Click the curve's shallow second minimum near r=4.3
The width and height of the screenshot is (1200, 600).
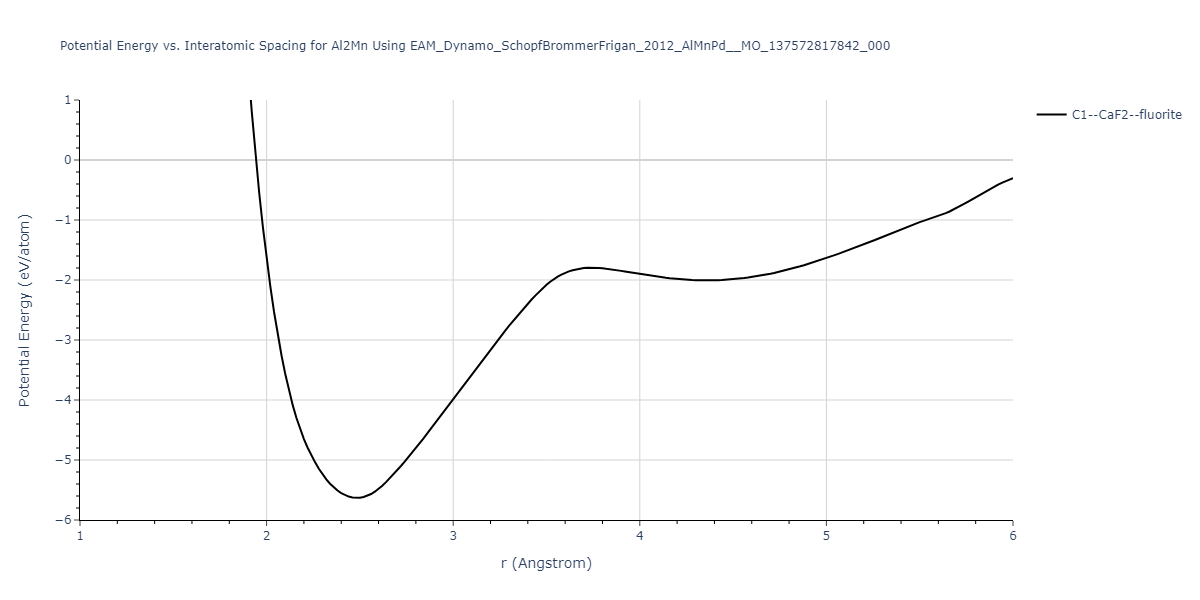705,280
